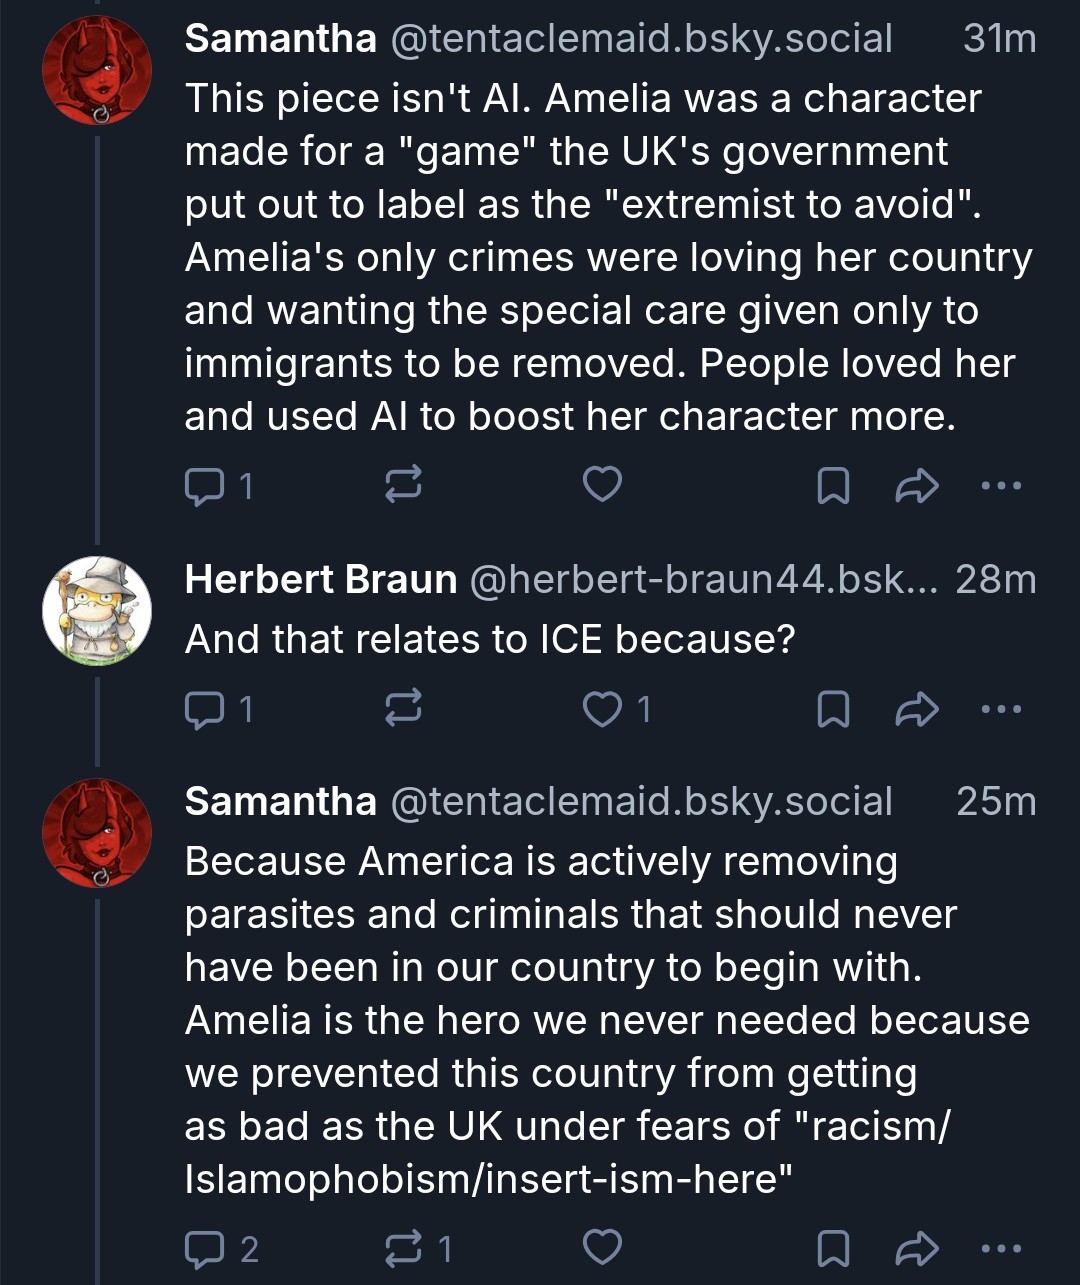Open more options on Herbert Braun's post
This screenshot has width=1080, height=1285.
click(x=1001, y=709)
